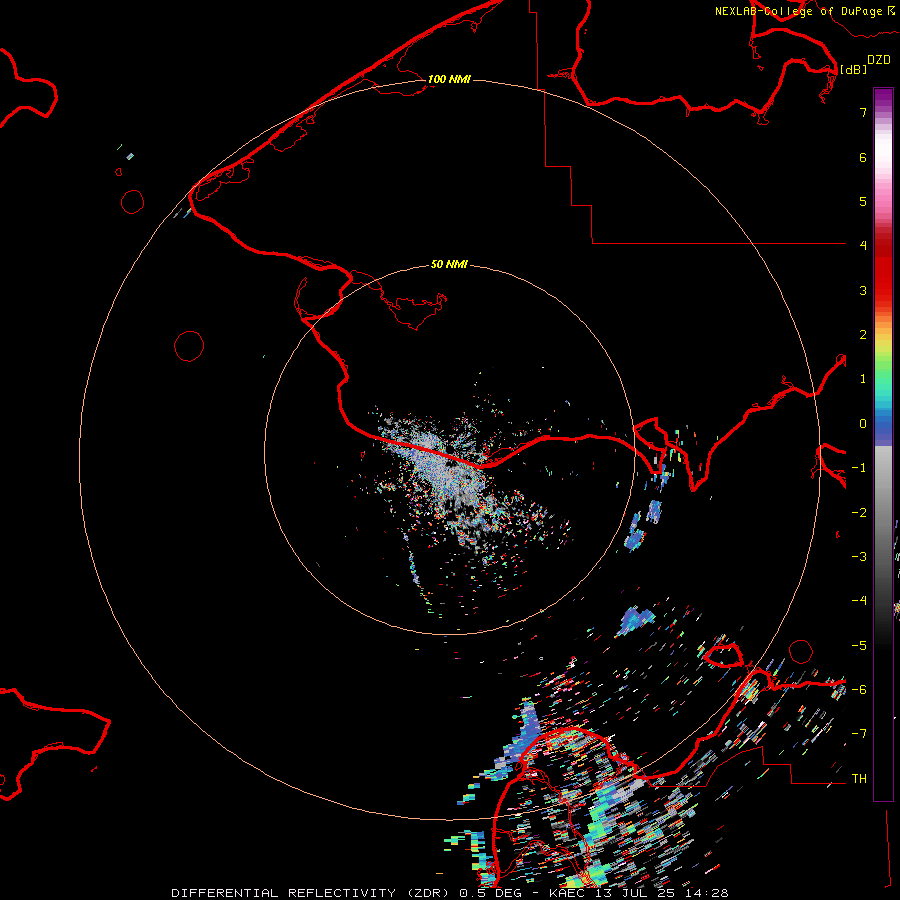The image size is (900, 900).
Task: Click the ZDR color scale bar
Action: click(x=883, y=444)
